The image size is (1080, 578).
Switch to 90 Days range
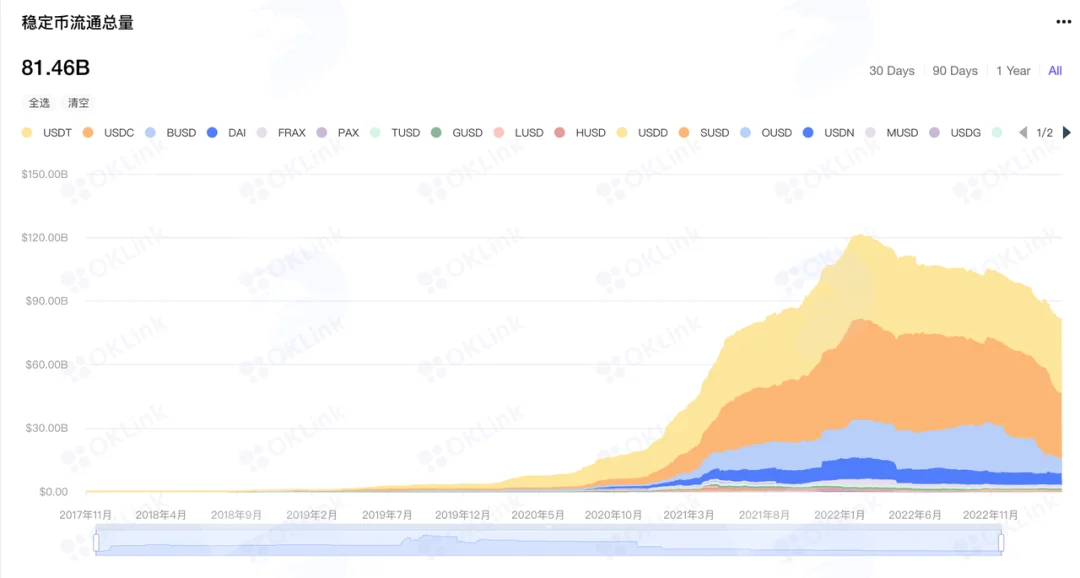tap(955, 71)
